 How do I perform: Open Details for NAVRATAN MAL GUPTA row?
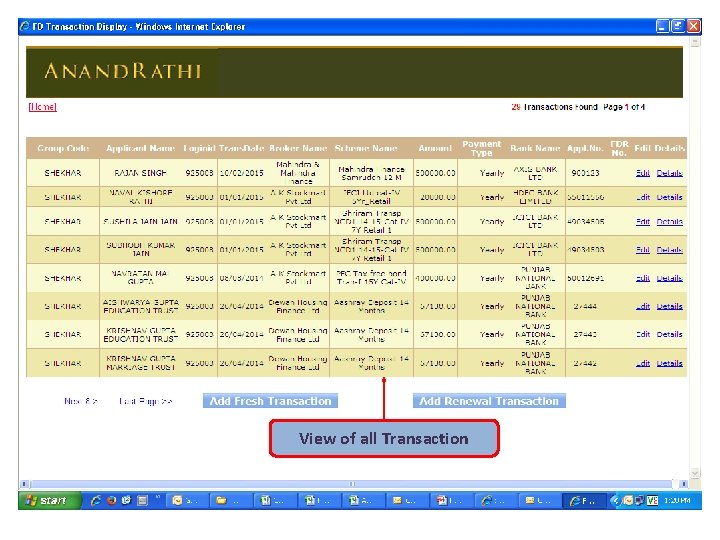click(669, 278)
